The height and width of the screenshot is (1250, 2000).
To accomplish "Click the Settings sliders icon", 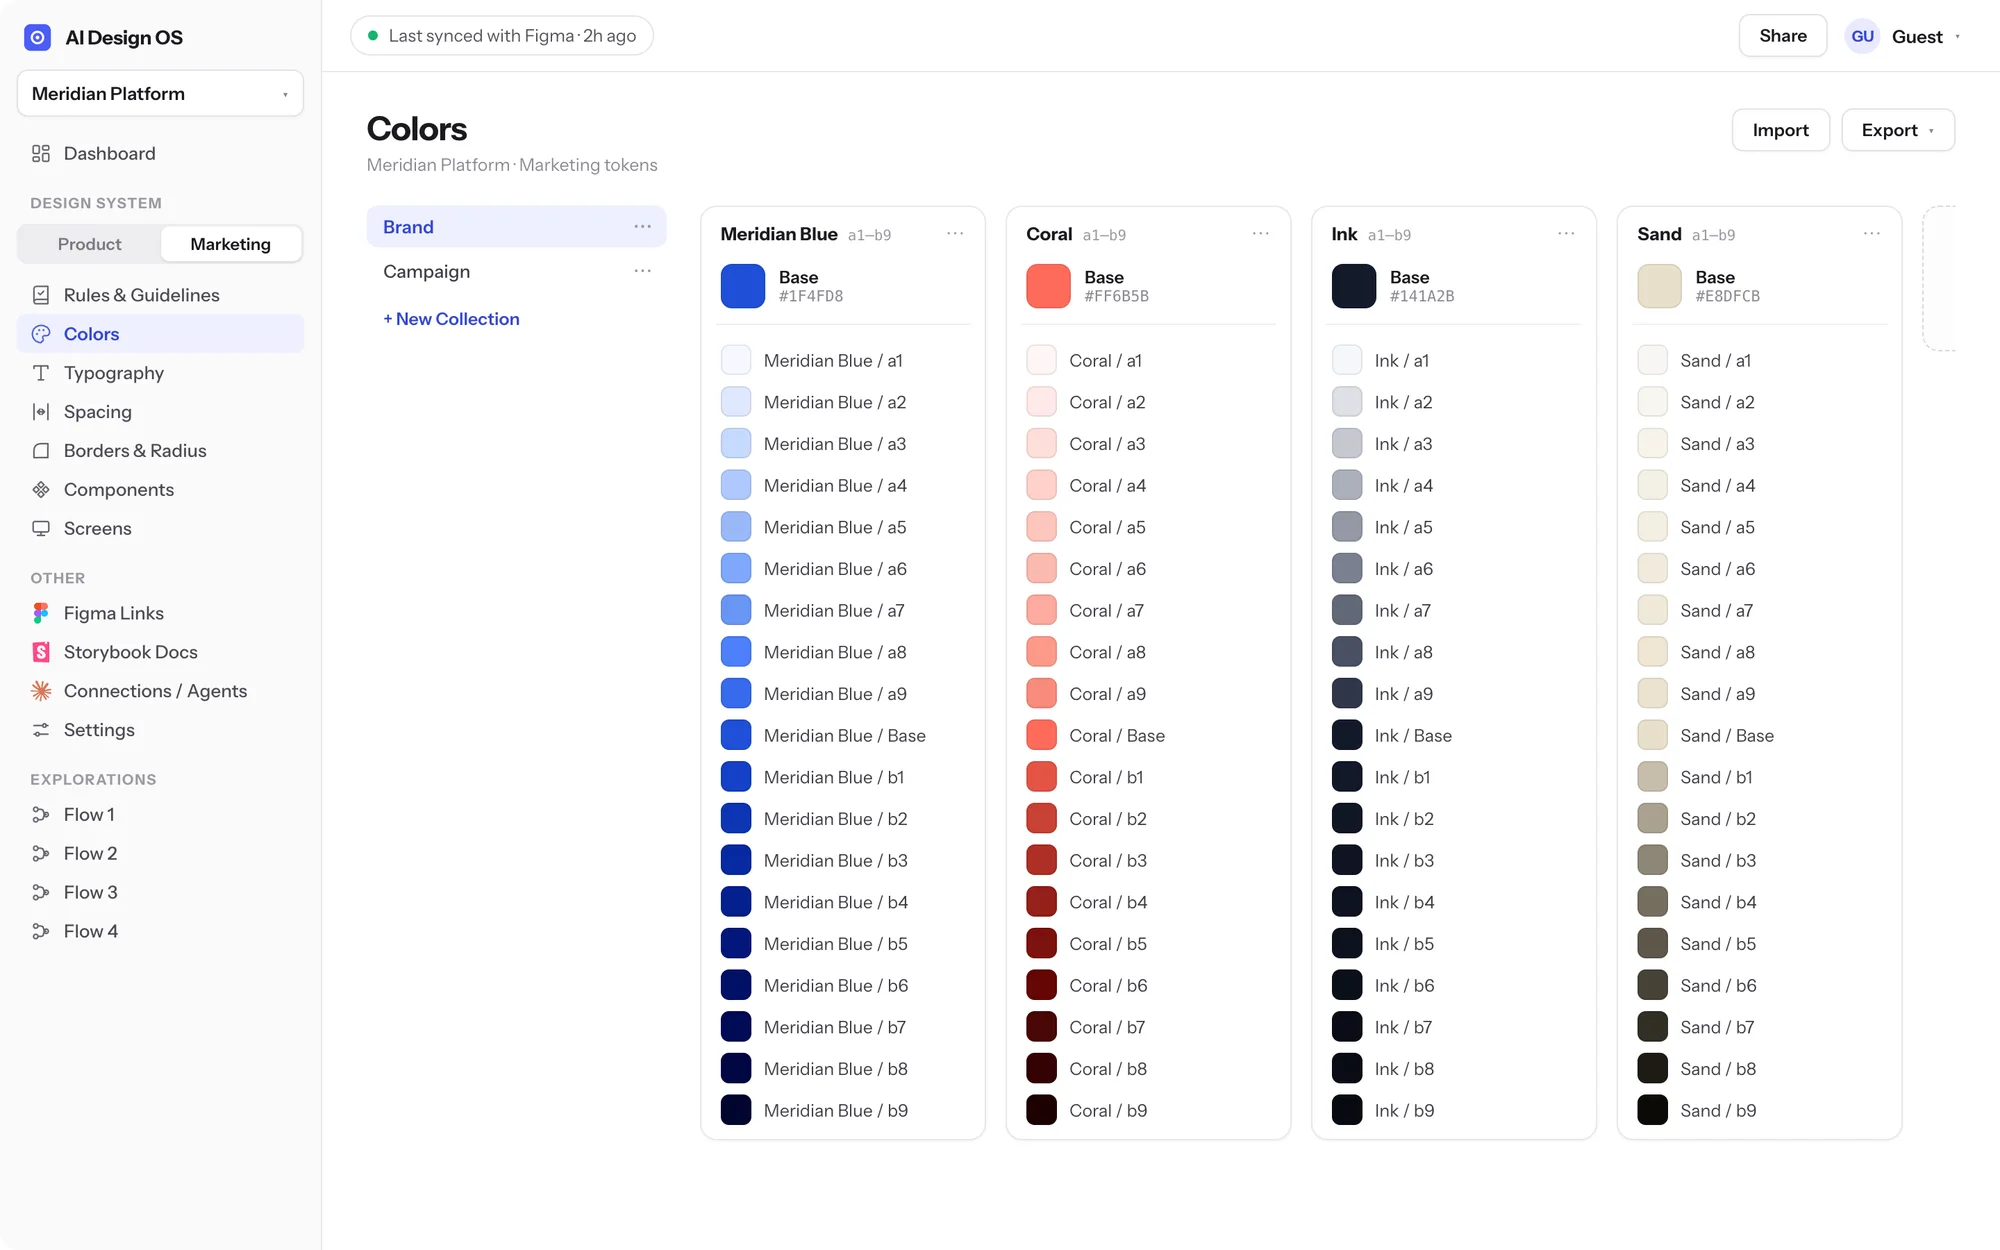I will coord(41,730).
